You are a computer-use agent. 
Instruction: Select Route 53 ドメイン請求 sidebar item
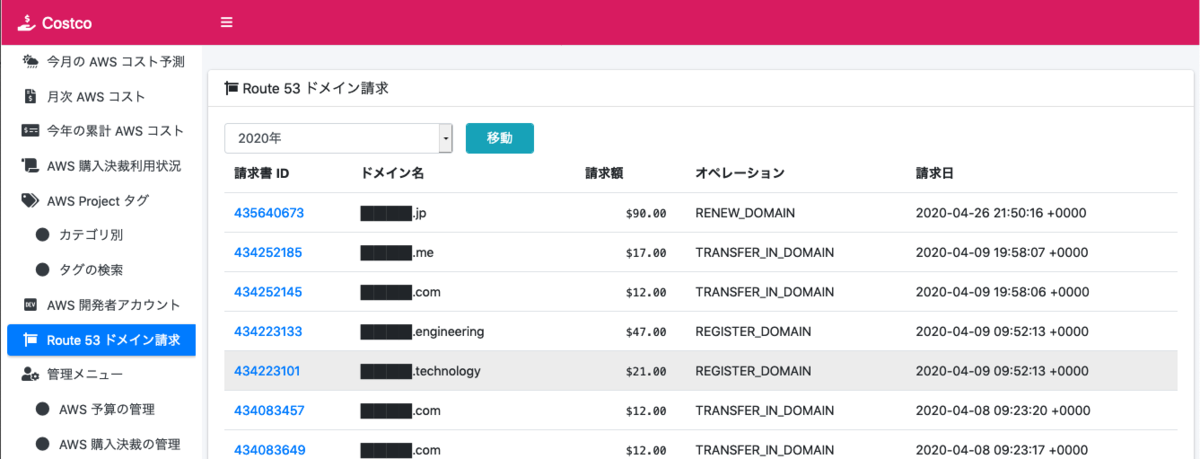(x=101, y=340)
